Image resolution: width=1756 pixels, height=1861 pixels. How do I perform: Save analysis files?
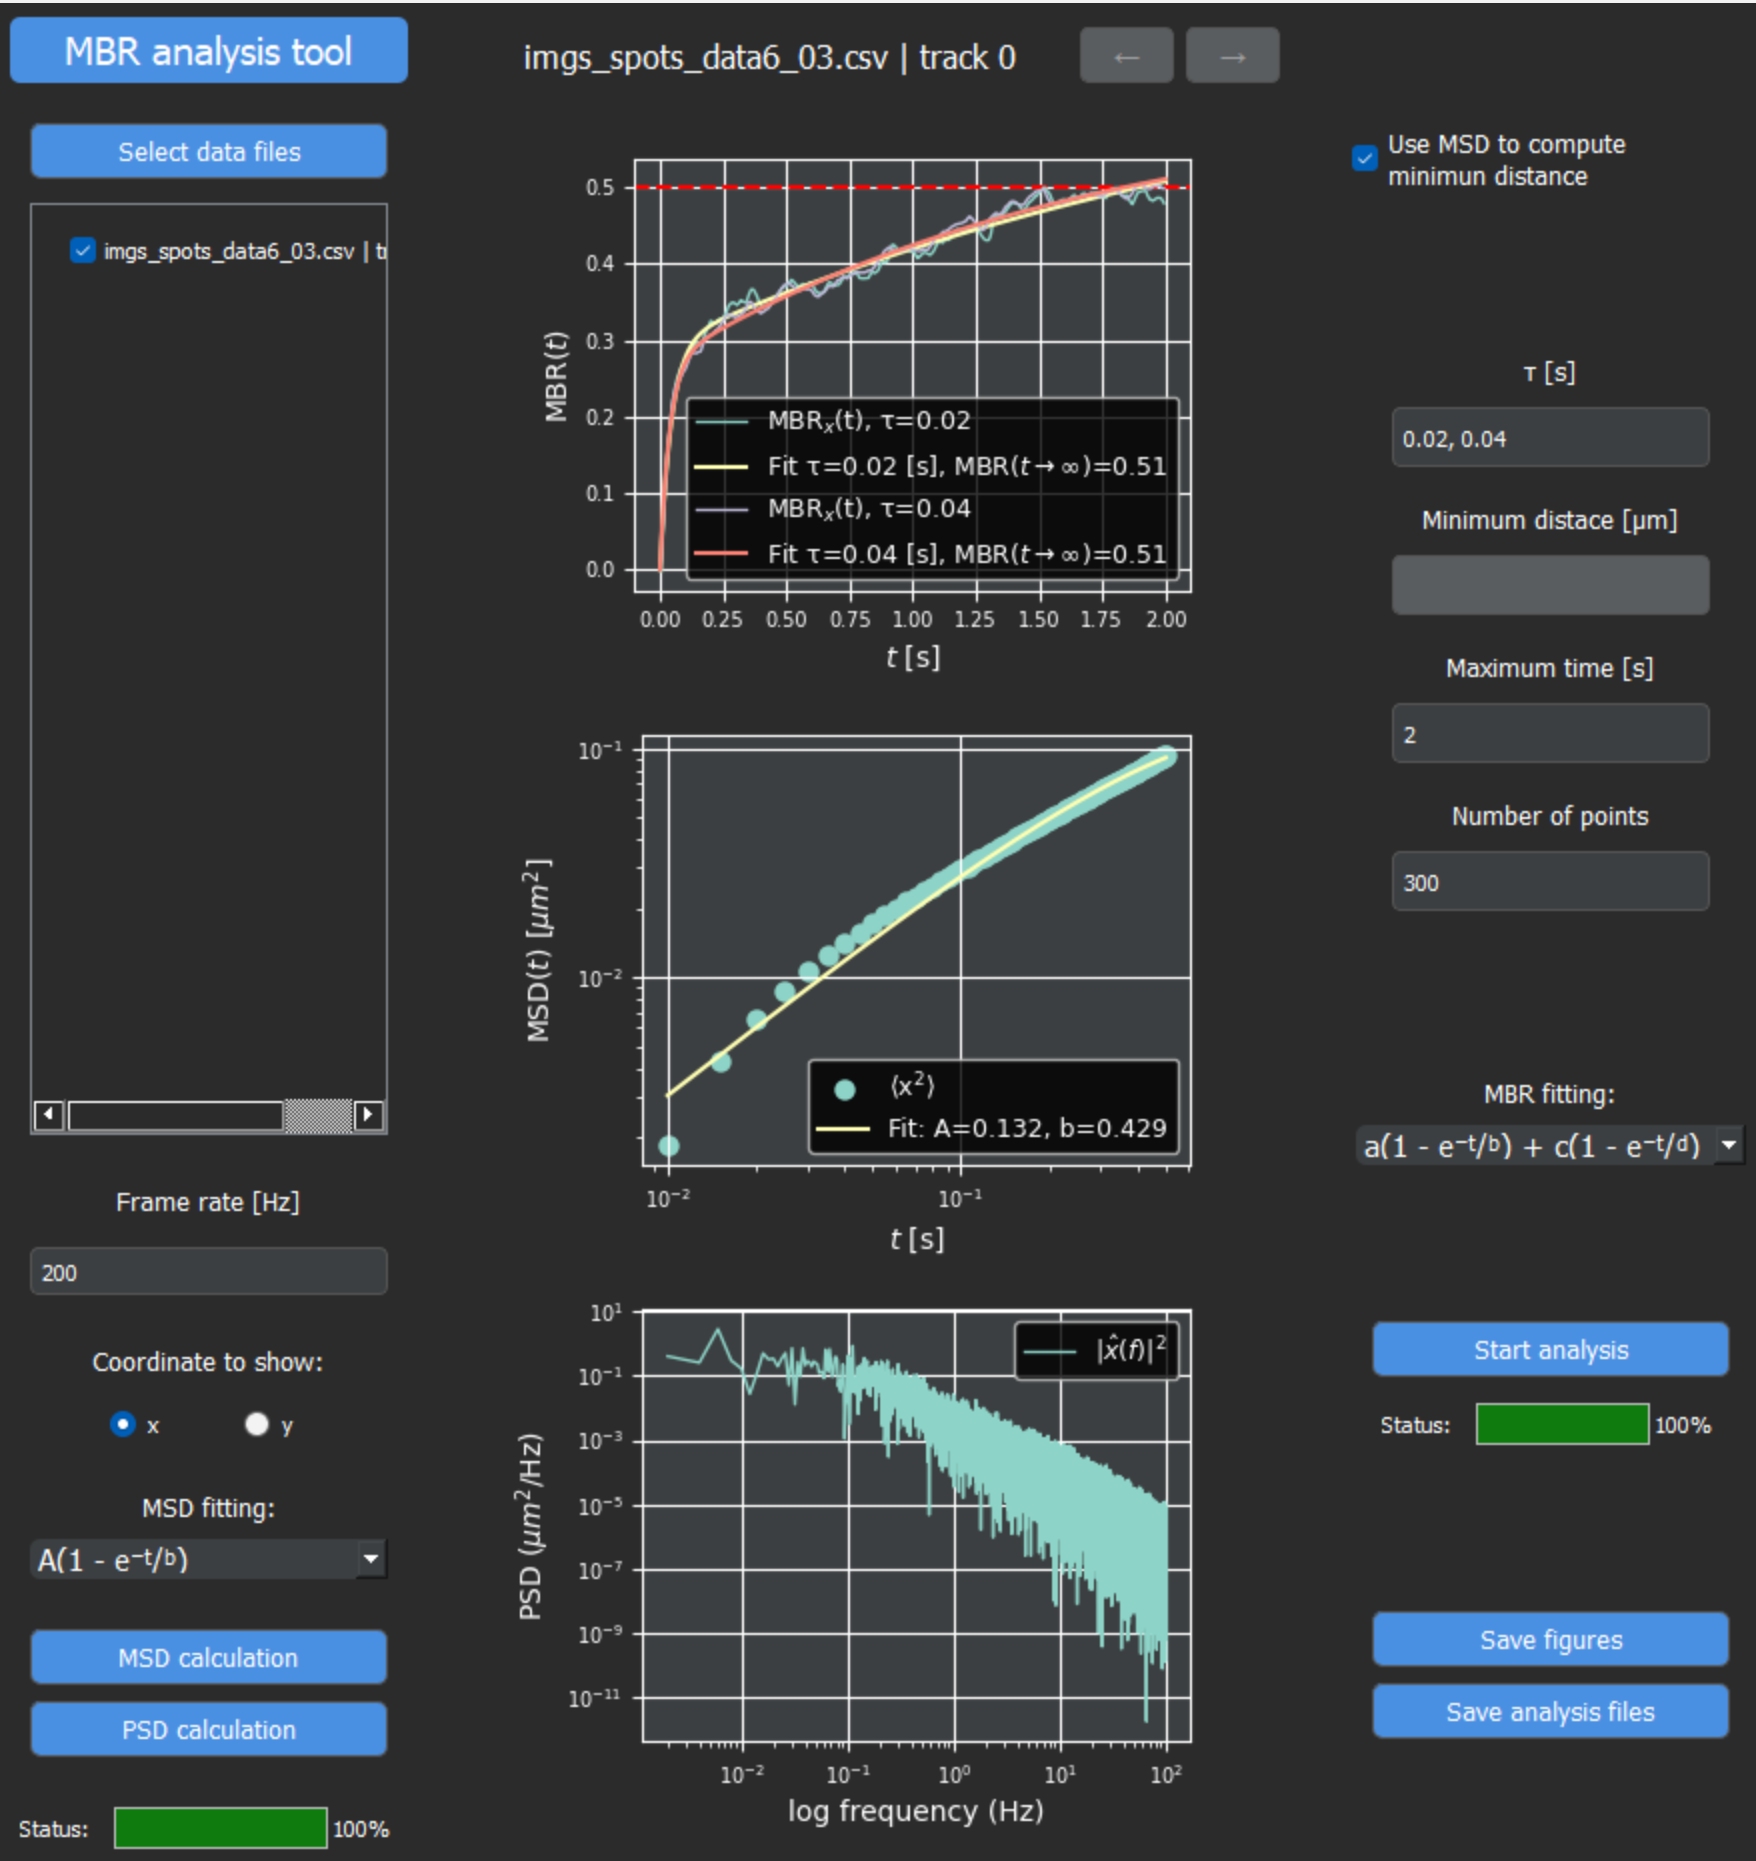point(1550,1711)
